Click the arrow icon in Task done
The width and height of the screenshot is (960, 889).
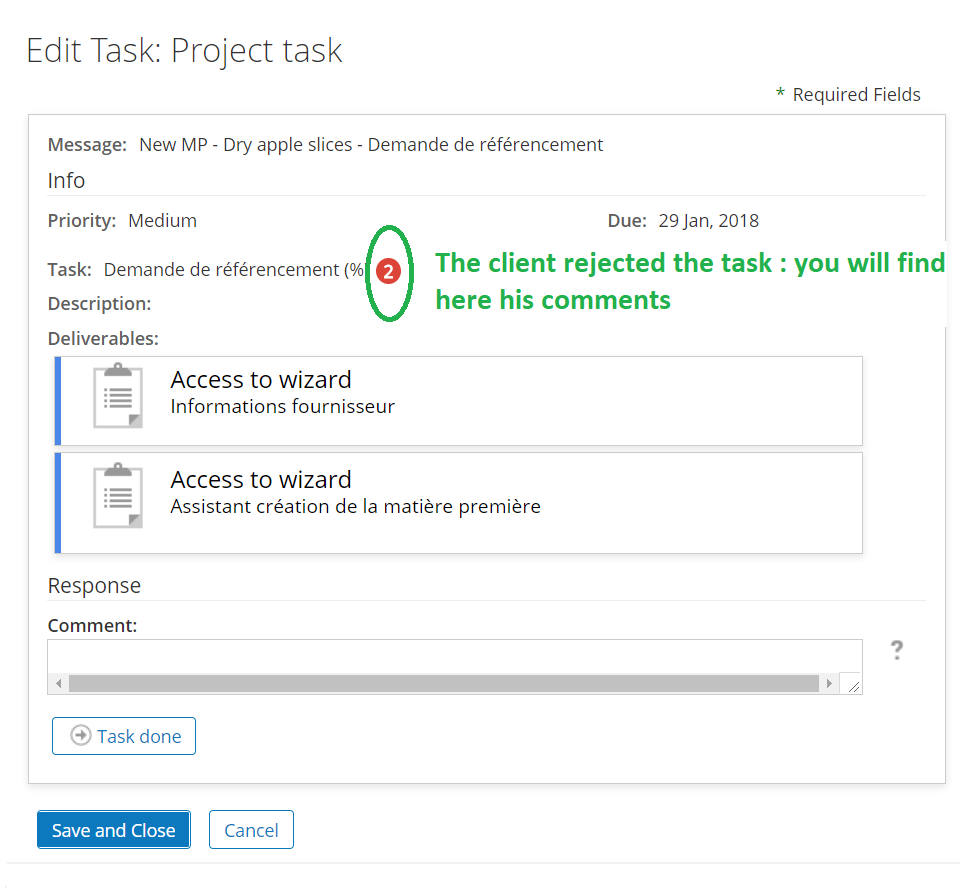click(81, 735)
